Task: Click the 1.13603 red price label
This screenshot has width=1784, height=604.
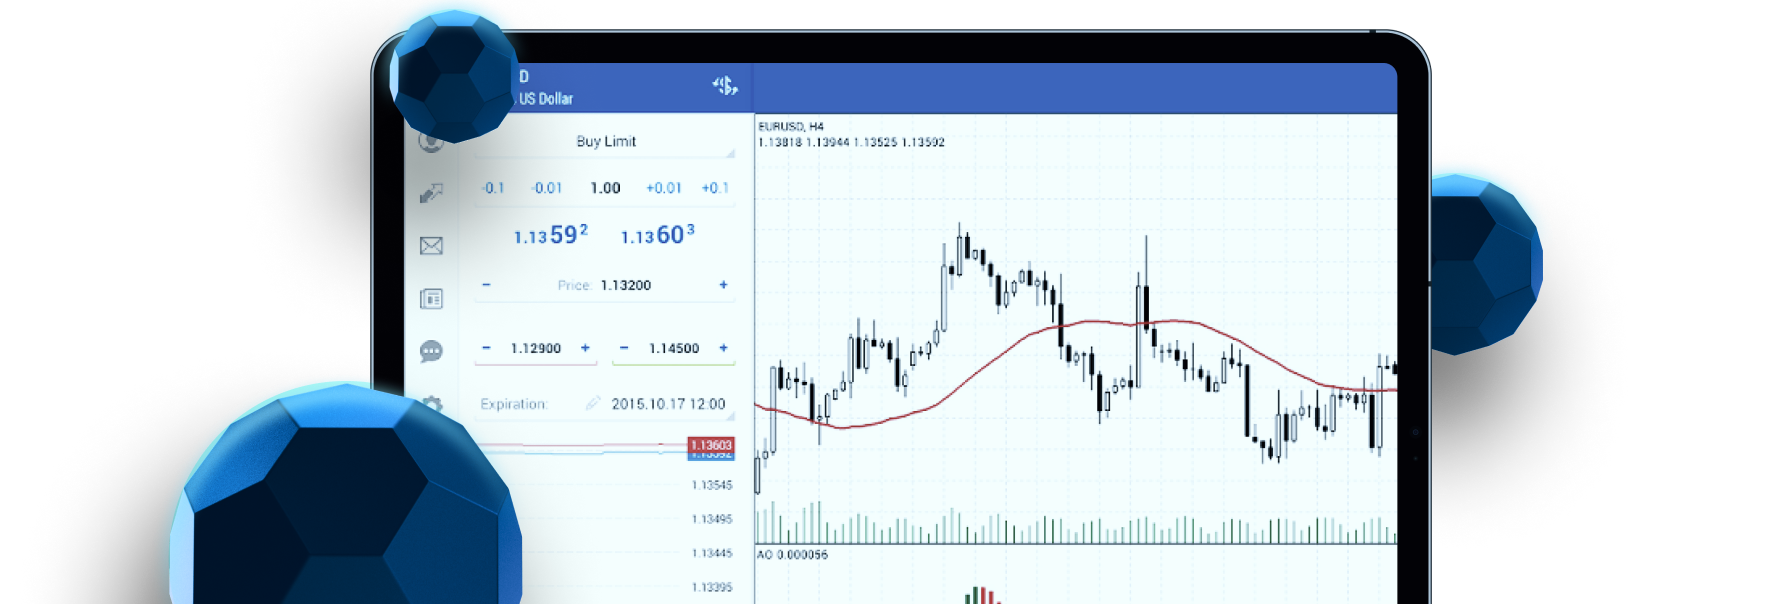Action: 711,445
